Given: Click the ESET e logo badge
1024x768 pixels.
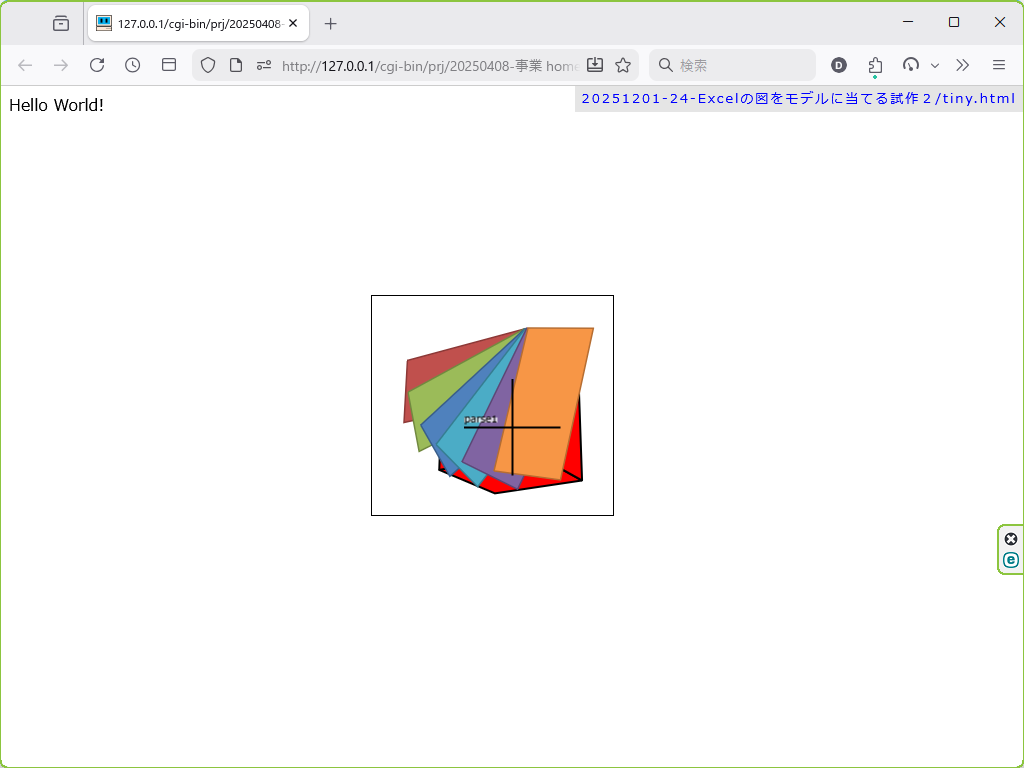Looking at the screenshot, I should pos(1011,560).
